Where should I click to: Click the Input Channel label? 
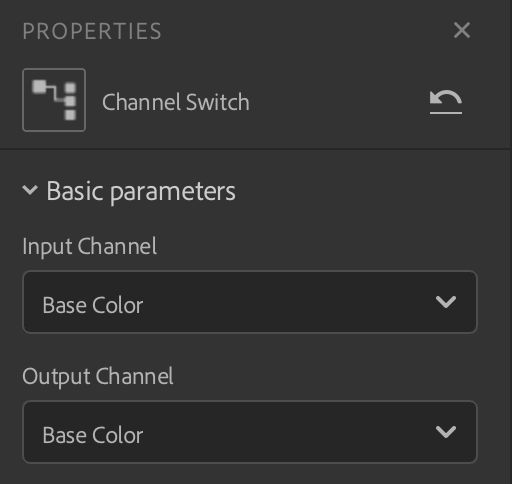[x=89, y=247]
